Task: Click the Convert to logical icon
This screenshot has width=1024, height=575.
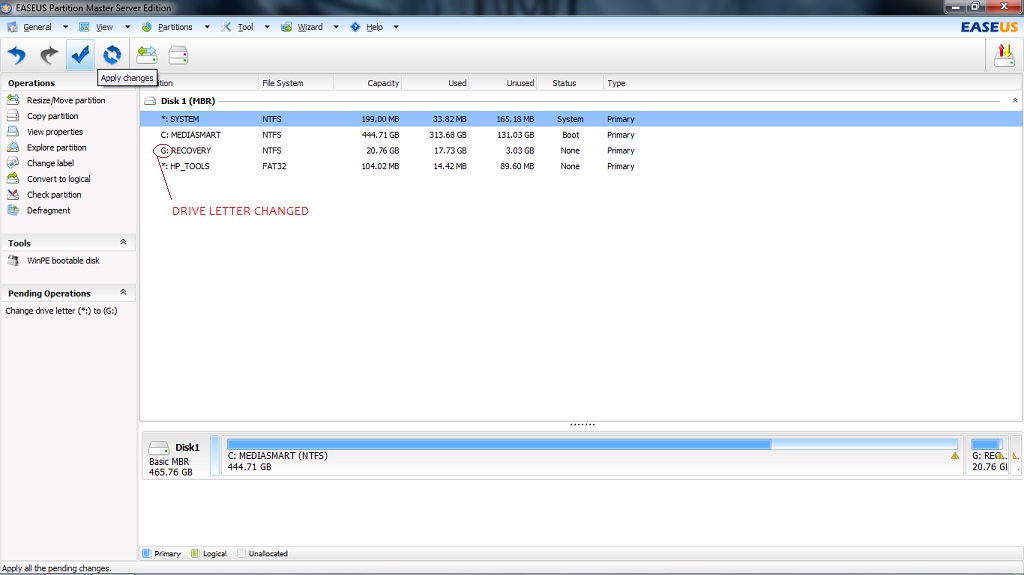Action: tap(13, 178)
